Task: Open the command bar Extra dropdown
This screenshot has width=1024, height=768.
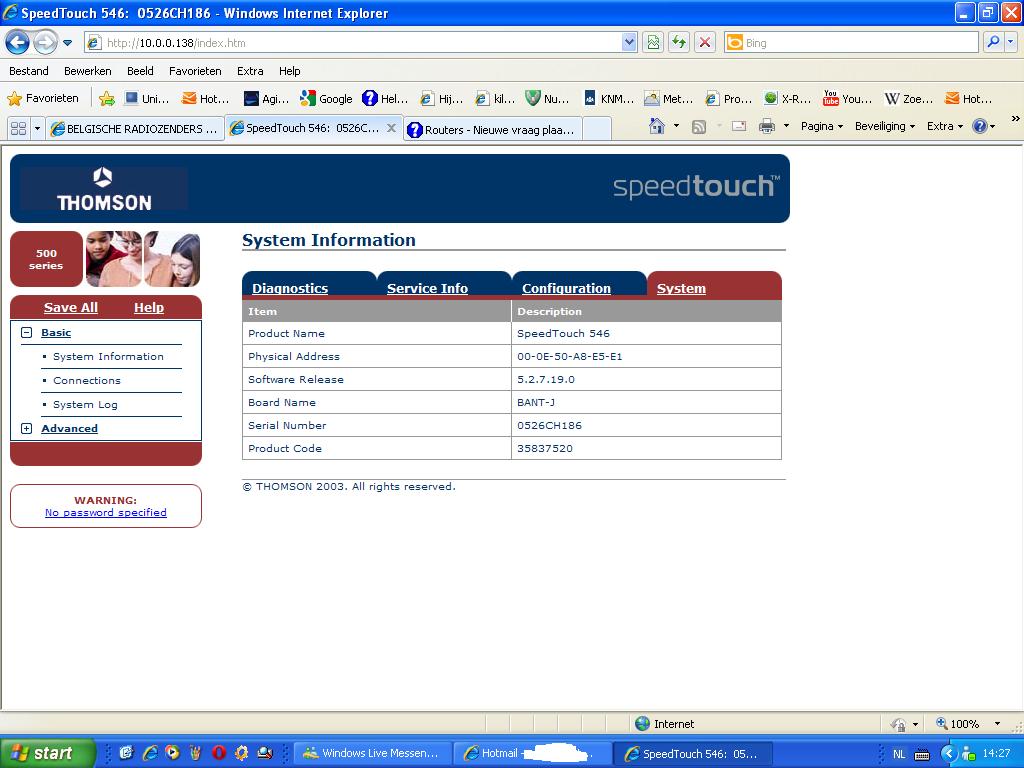Action: 945,126
